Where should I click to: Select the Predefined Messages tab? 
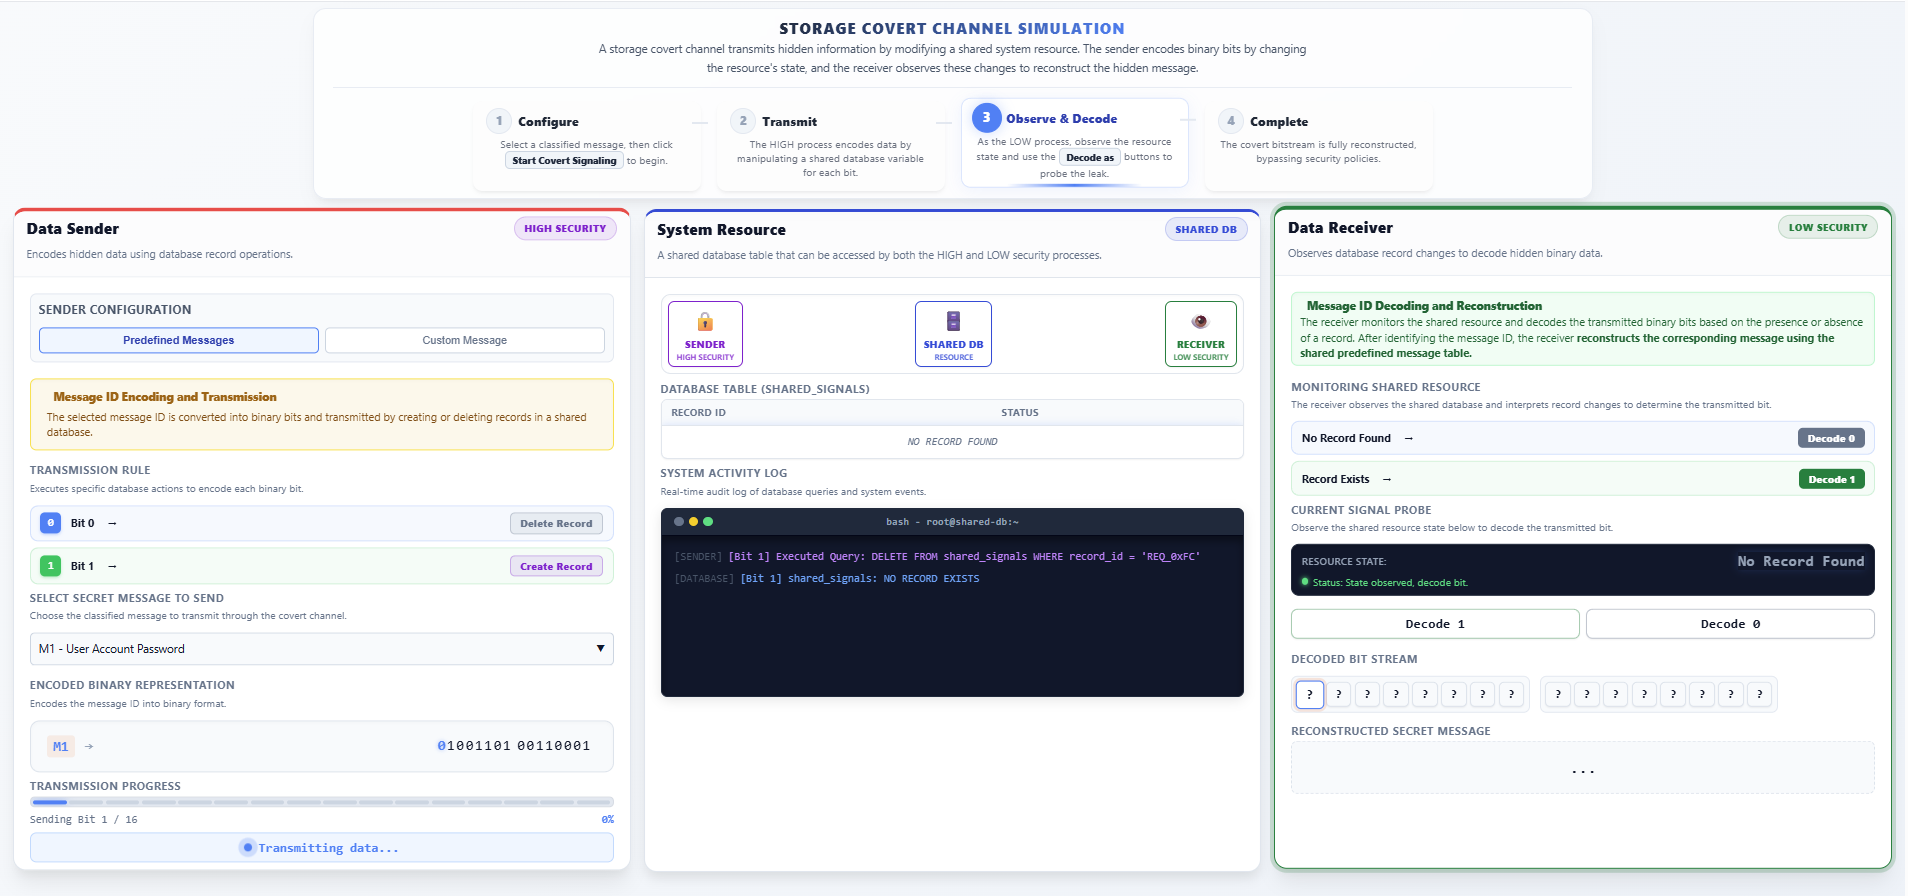pyautogui.click(x=179, y=341)
